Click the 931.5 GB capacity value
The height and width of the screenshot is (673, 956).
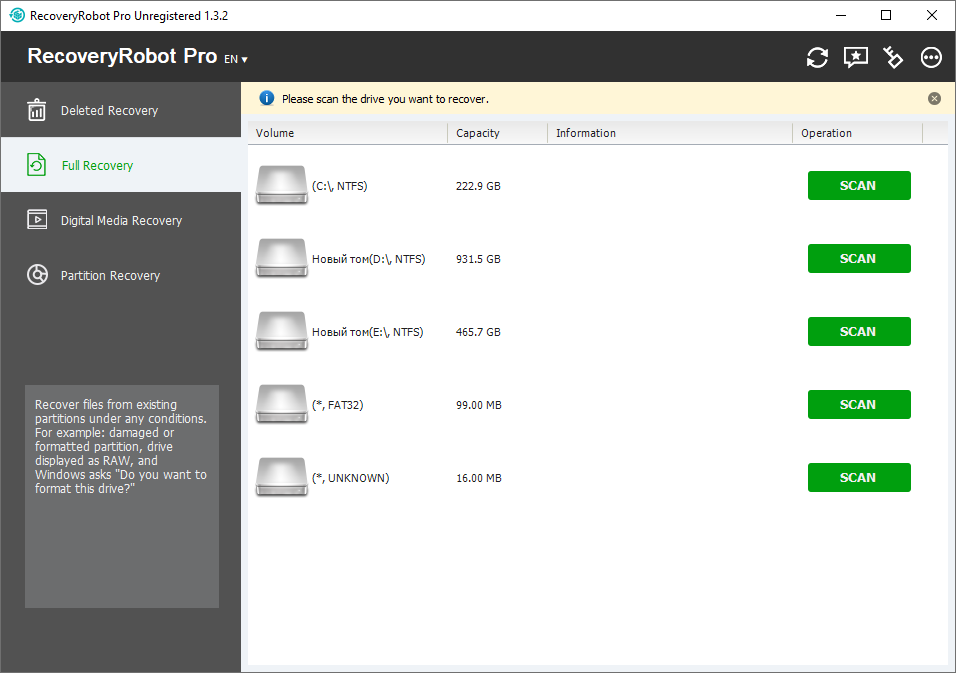478,259
